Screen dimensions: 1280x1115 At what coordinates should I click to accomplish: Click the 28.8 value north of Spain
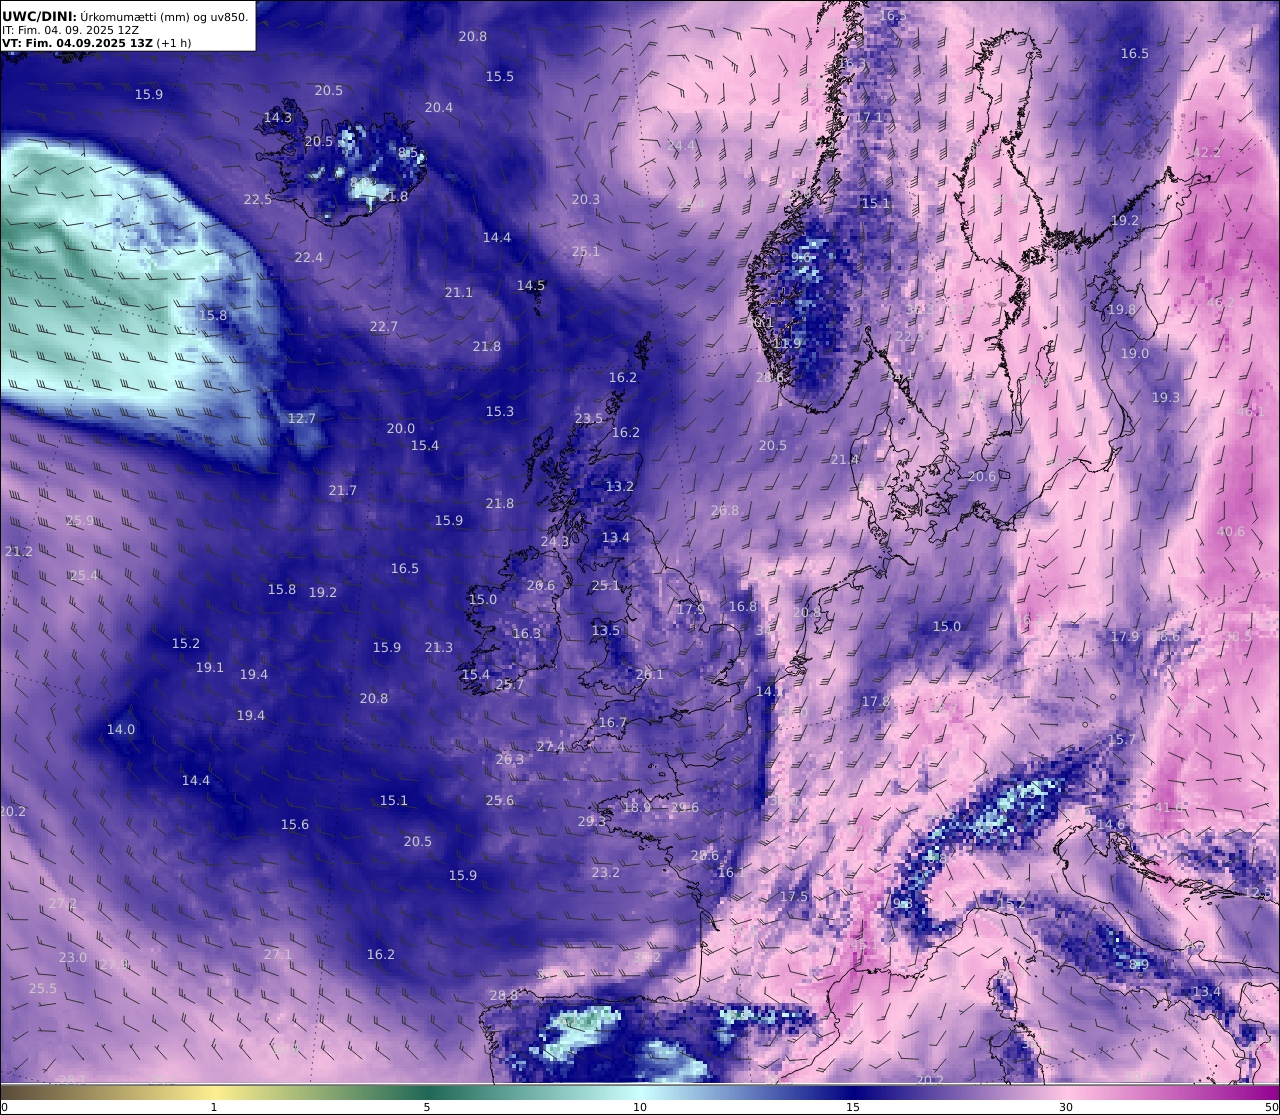click(x=504, y=995)
